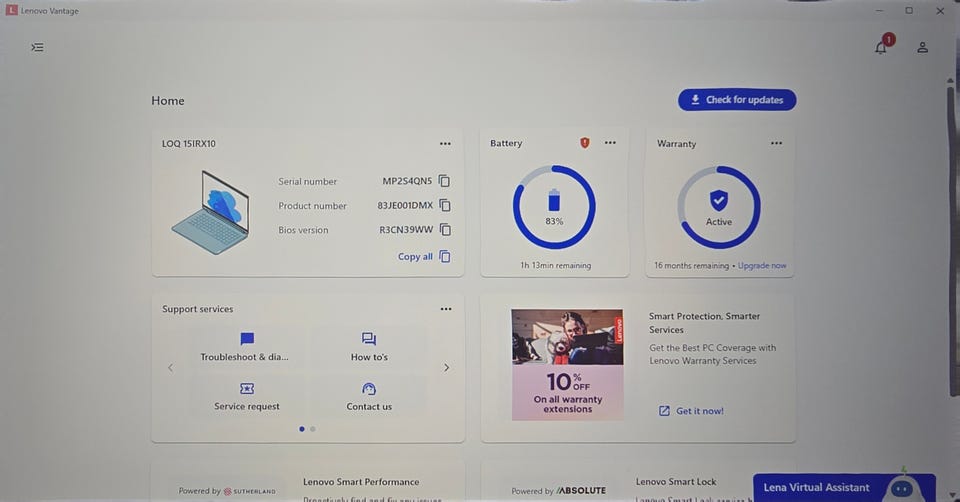The width and height of the screenshot is (960, 502).
Task: Copy the BIOS version R3CN39WW
Action: tap(446, 230)
